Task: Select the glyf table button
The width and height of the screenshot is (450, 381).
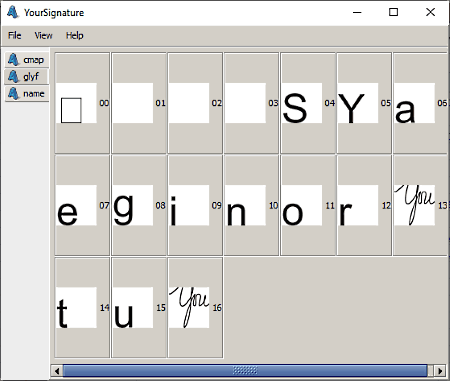Action: (27, 77)
